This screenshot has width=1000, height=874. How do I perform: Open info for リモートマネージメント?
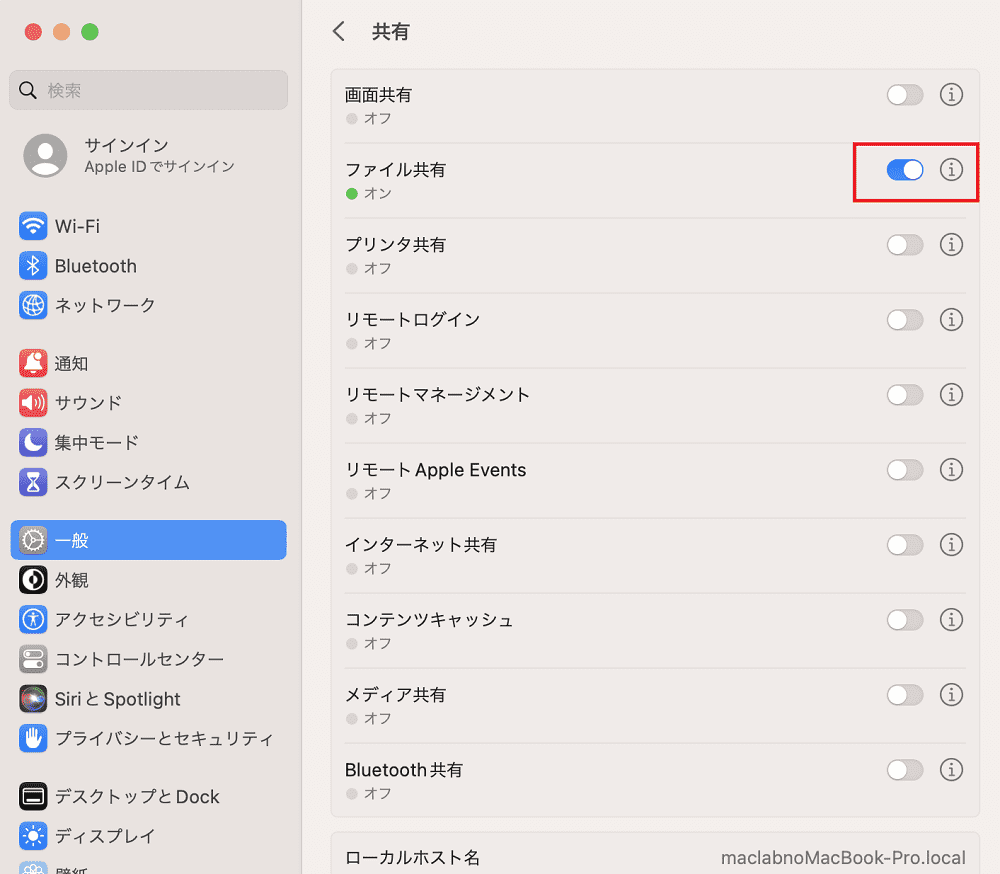pyautogui.click(x=951, y=395)
